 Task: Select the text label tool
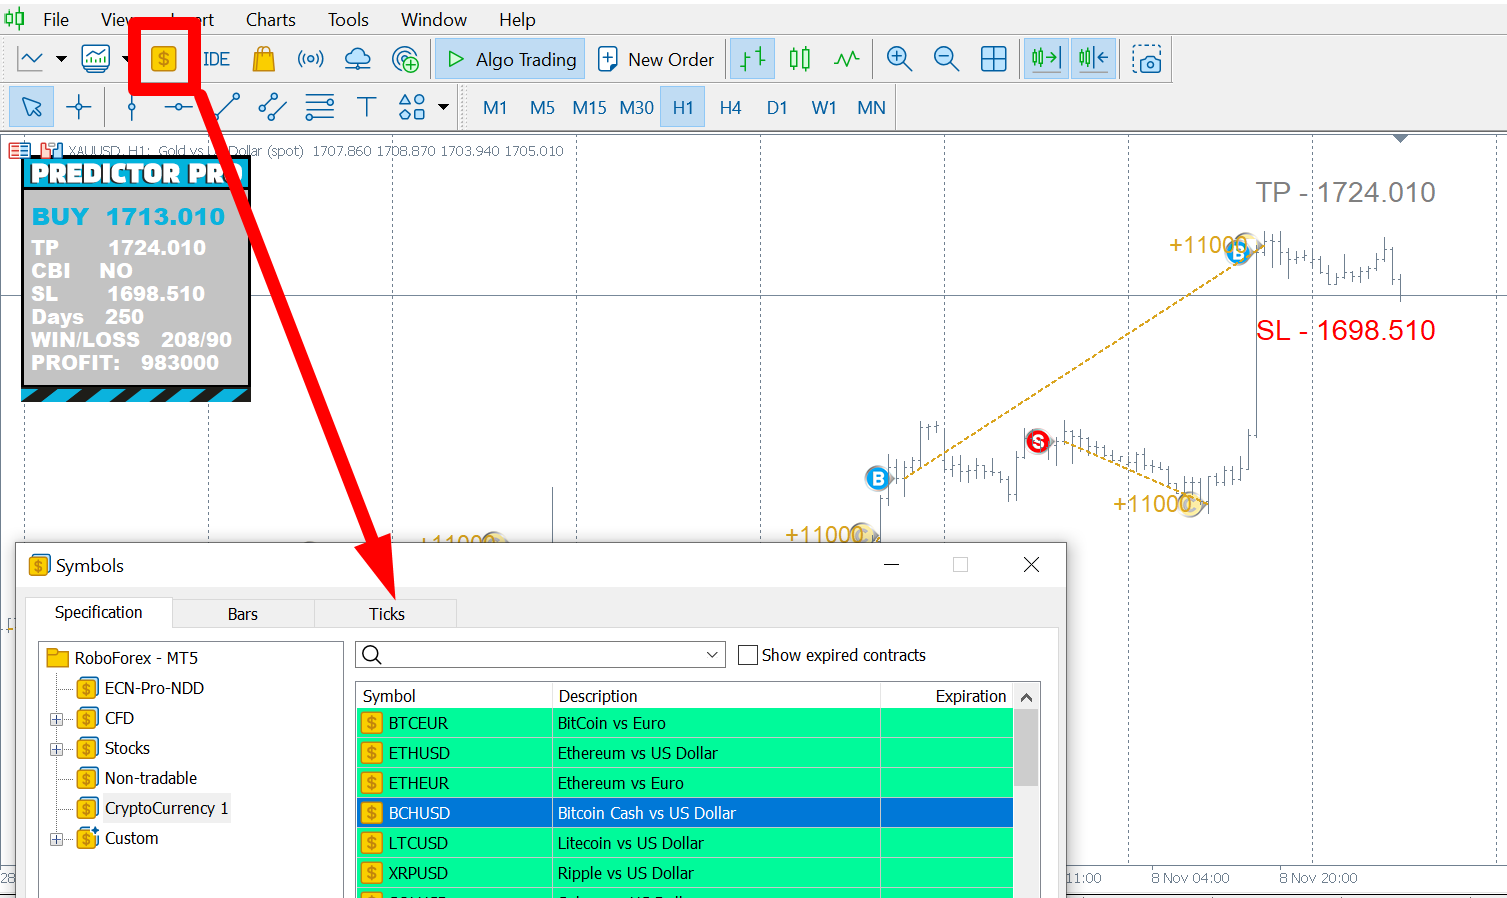[367, 107]
